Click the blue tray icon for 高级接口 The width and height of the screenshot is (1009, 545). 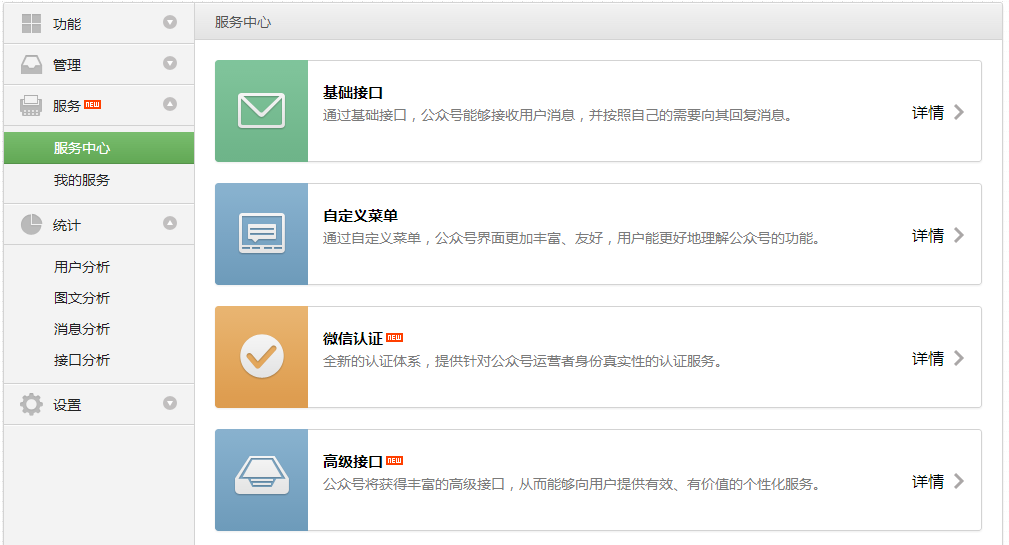point(261,479)
